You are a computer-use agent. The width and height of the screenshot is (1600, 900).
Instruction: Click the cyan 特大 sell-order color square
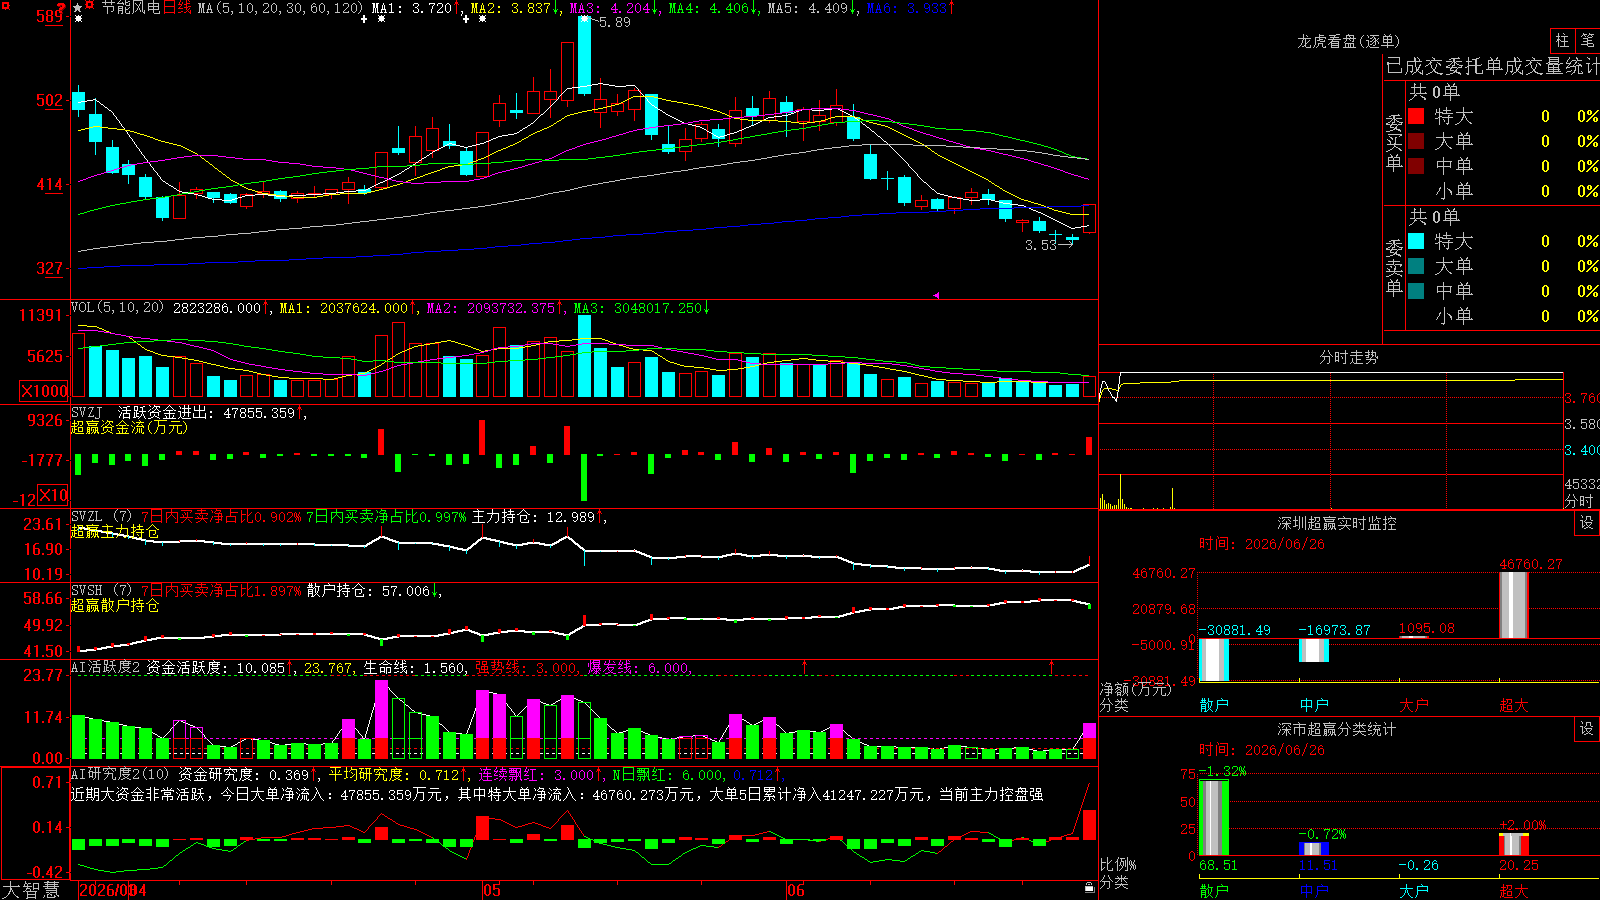point(1416,241)
